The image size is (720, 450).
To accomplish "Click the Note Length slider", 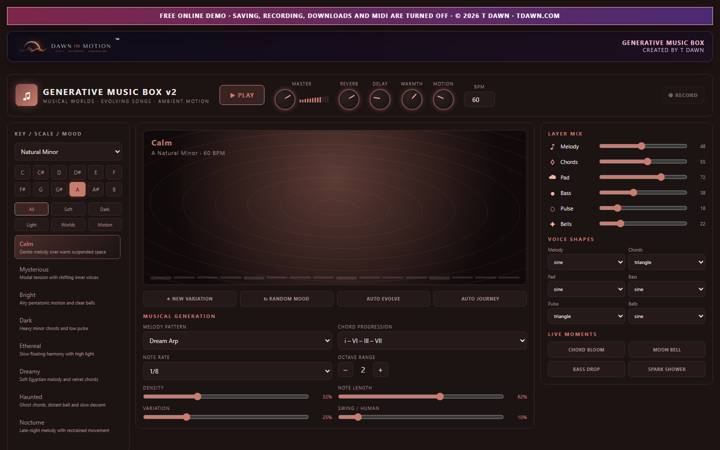I will tap(421, 397).
